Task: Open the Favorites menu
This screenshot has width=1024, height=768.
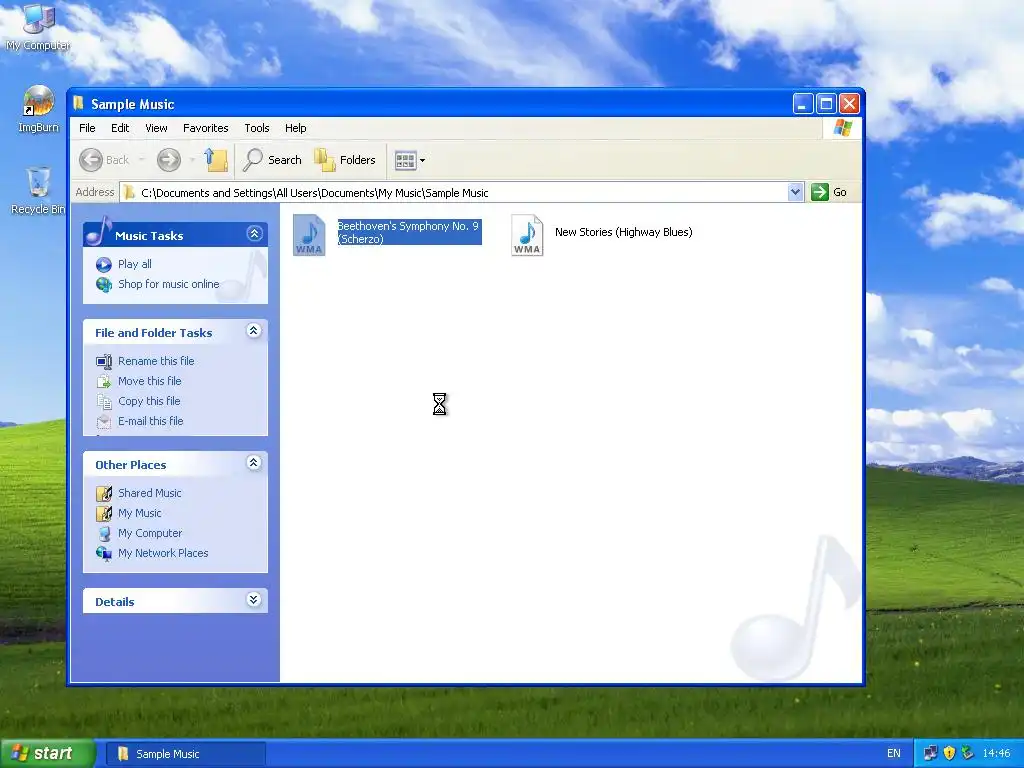Action: coord(206,128)
